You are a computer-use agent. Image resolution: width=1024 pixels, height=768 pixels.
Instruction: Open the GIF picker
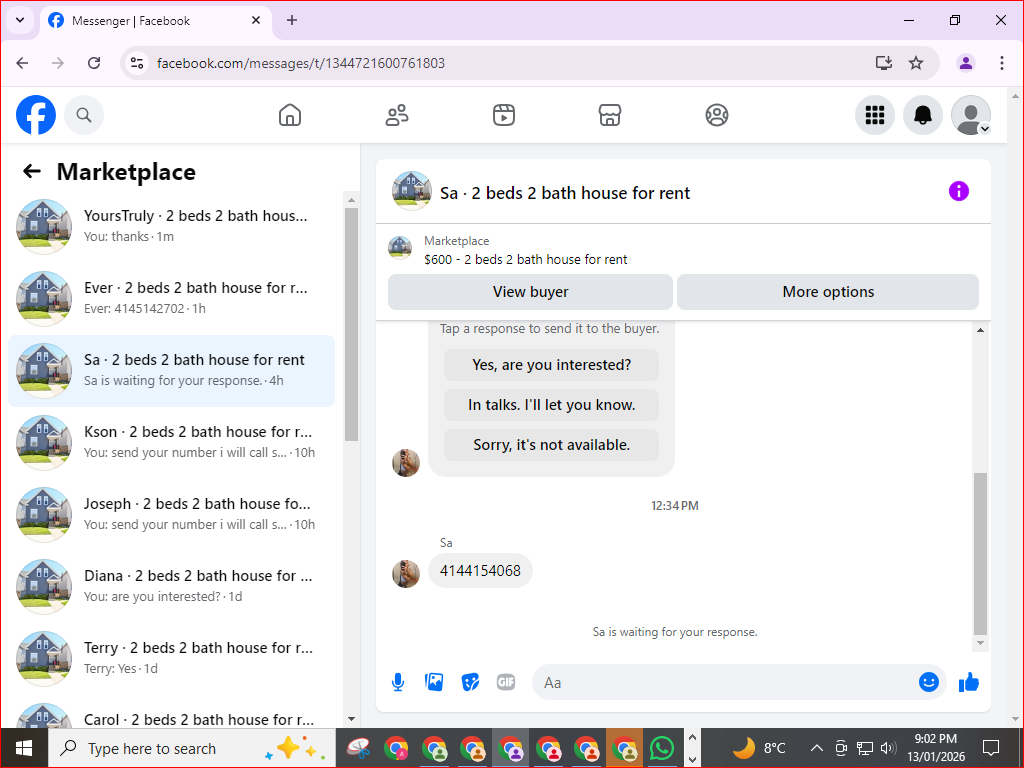click(x=506, y=682)
